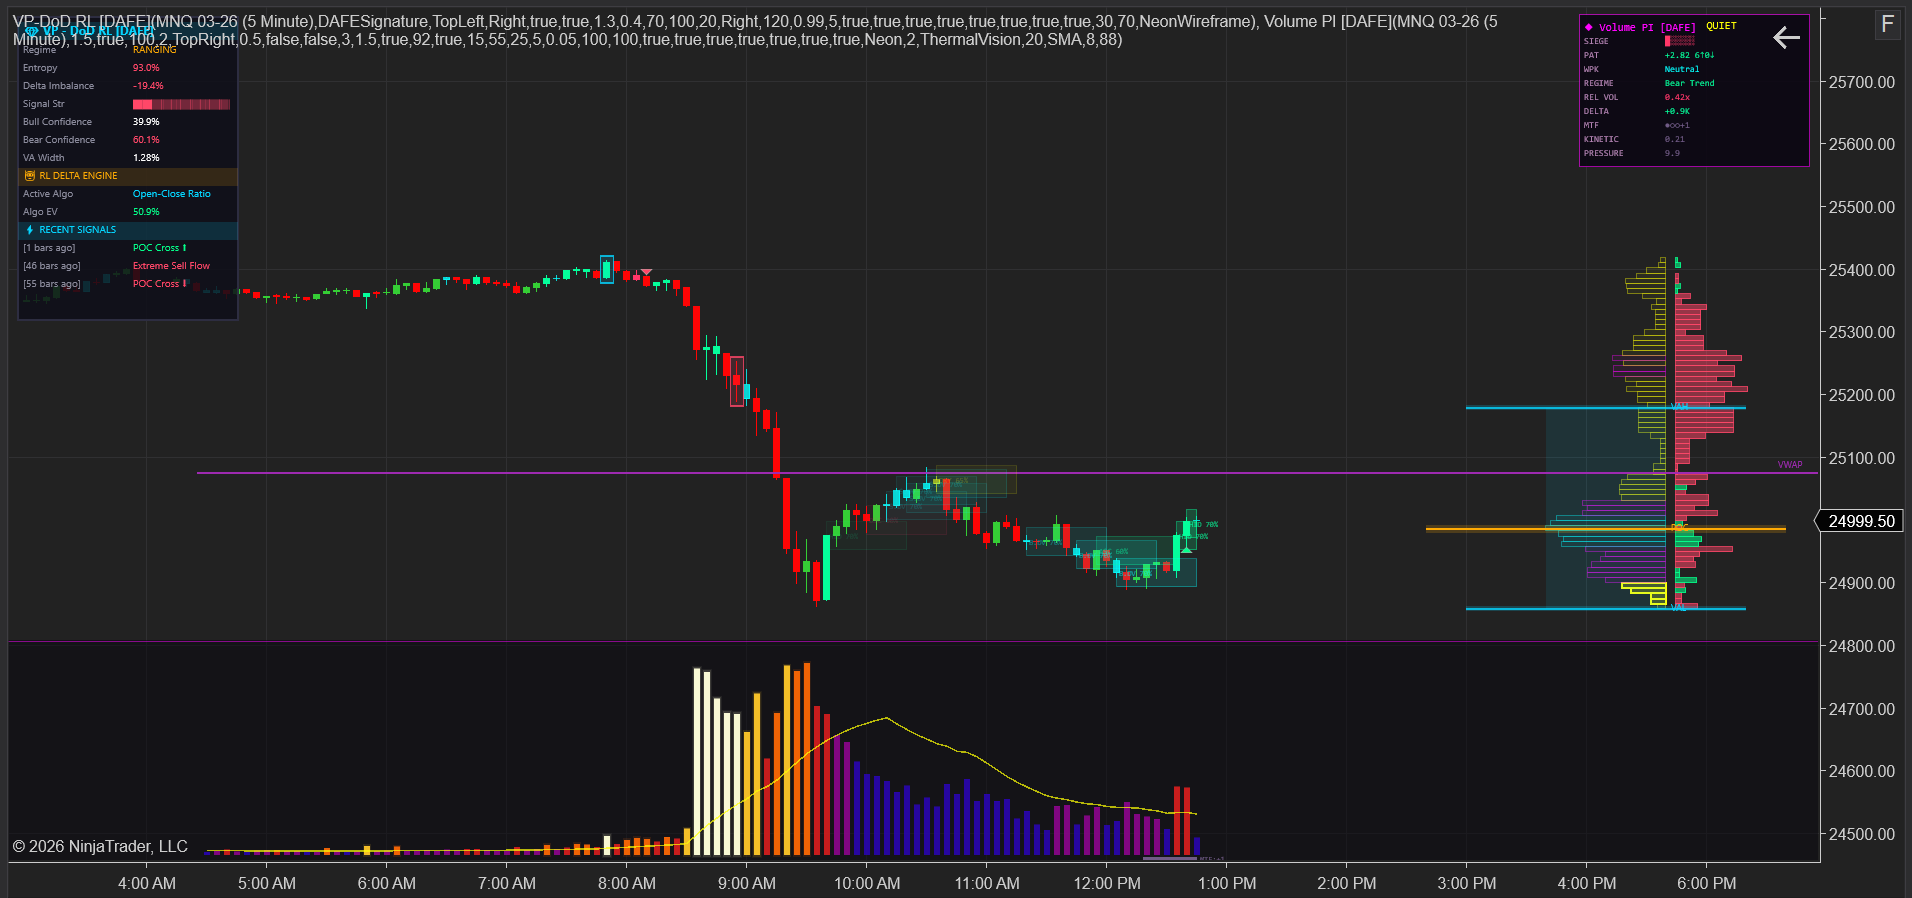
Task: Click the left arrow in Volume PI panel
Action: [x=1786, y=38]
